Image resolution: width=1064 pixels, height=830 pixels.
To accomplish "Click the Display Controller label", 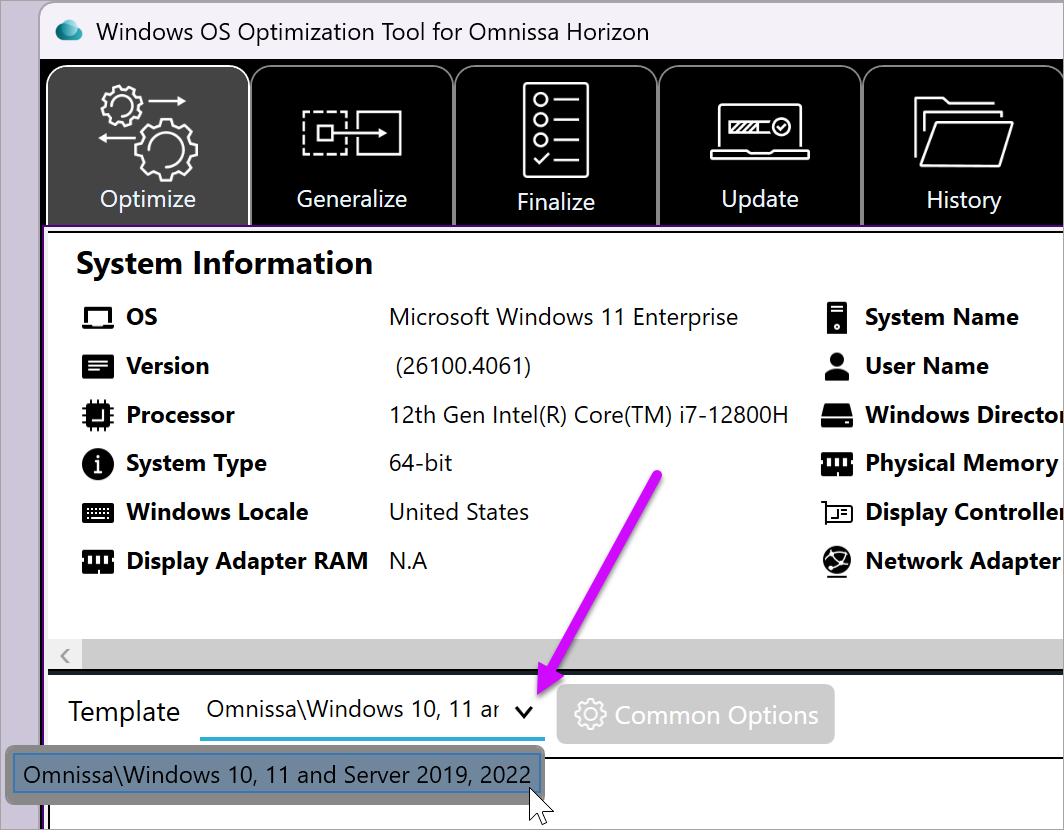I will (x=964, y=513).
